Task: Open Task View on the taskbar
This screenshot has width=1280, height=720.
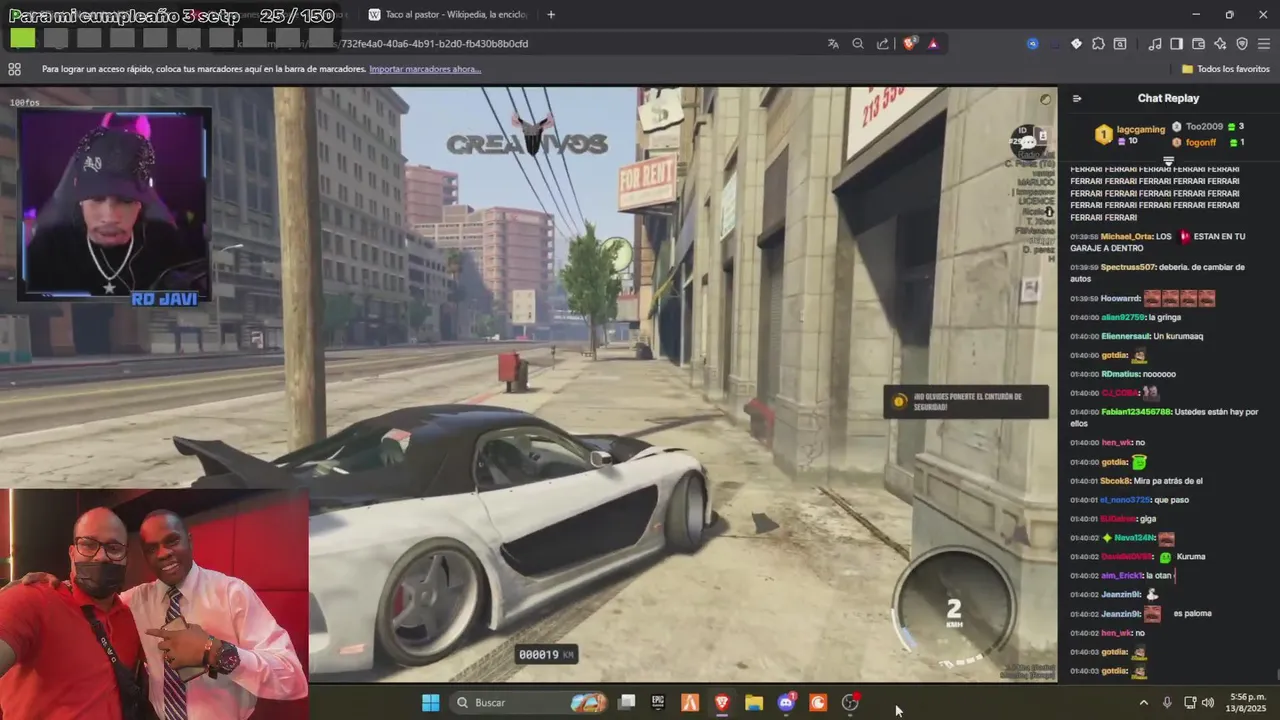Action: (627, 703)
